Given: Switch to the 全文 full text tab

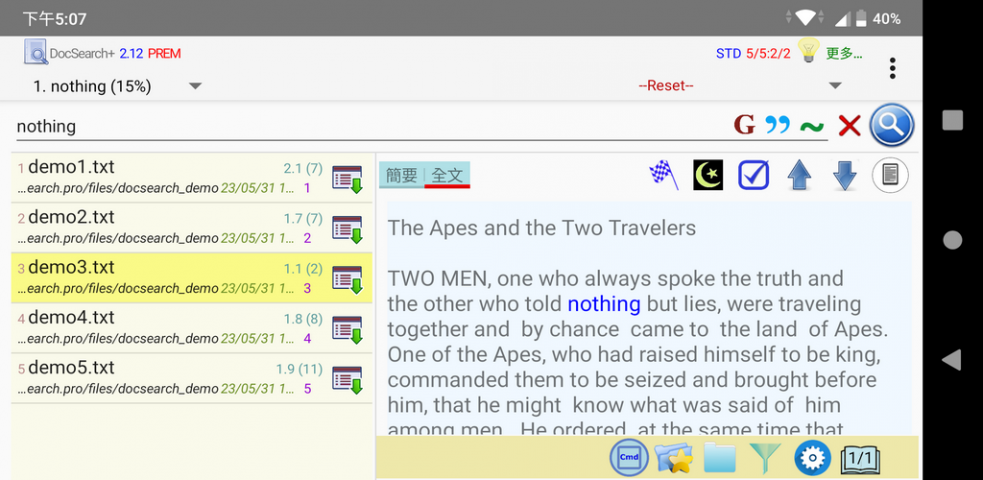Looking at the screenshot, I should (447, 175).
